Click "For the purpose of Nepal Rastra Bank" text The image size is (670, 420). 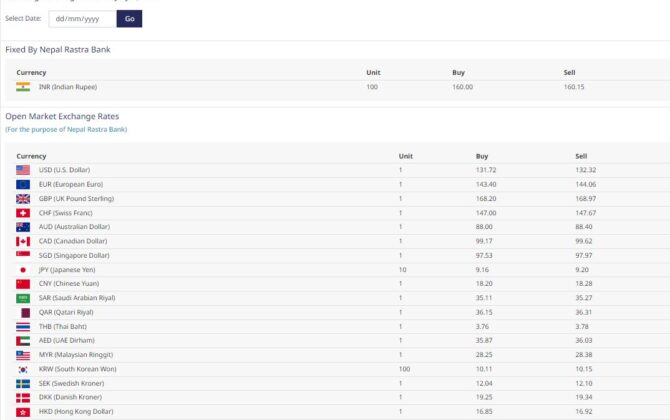pos(66,129)
